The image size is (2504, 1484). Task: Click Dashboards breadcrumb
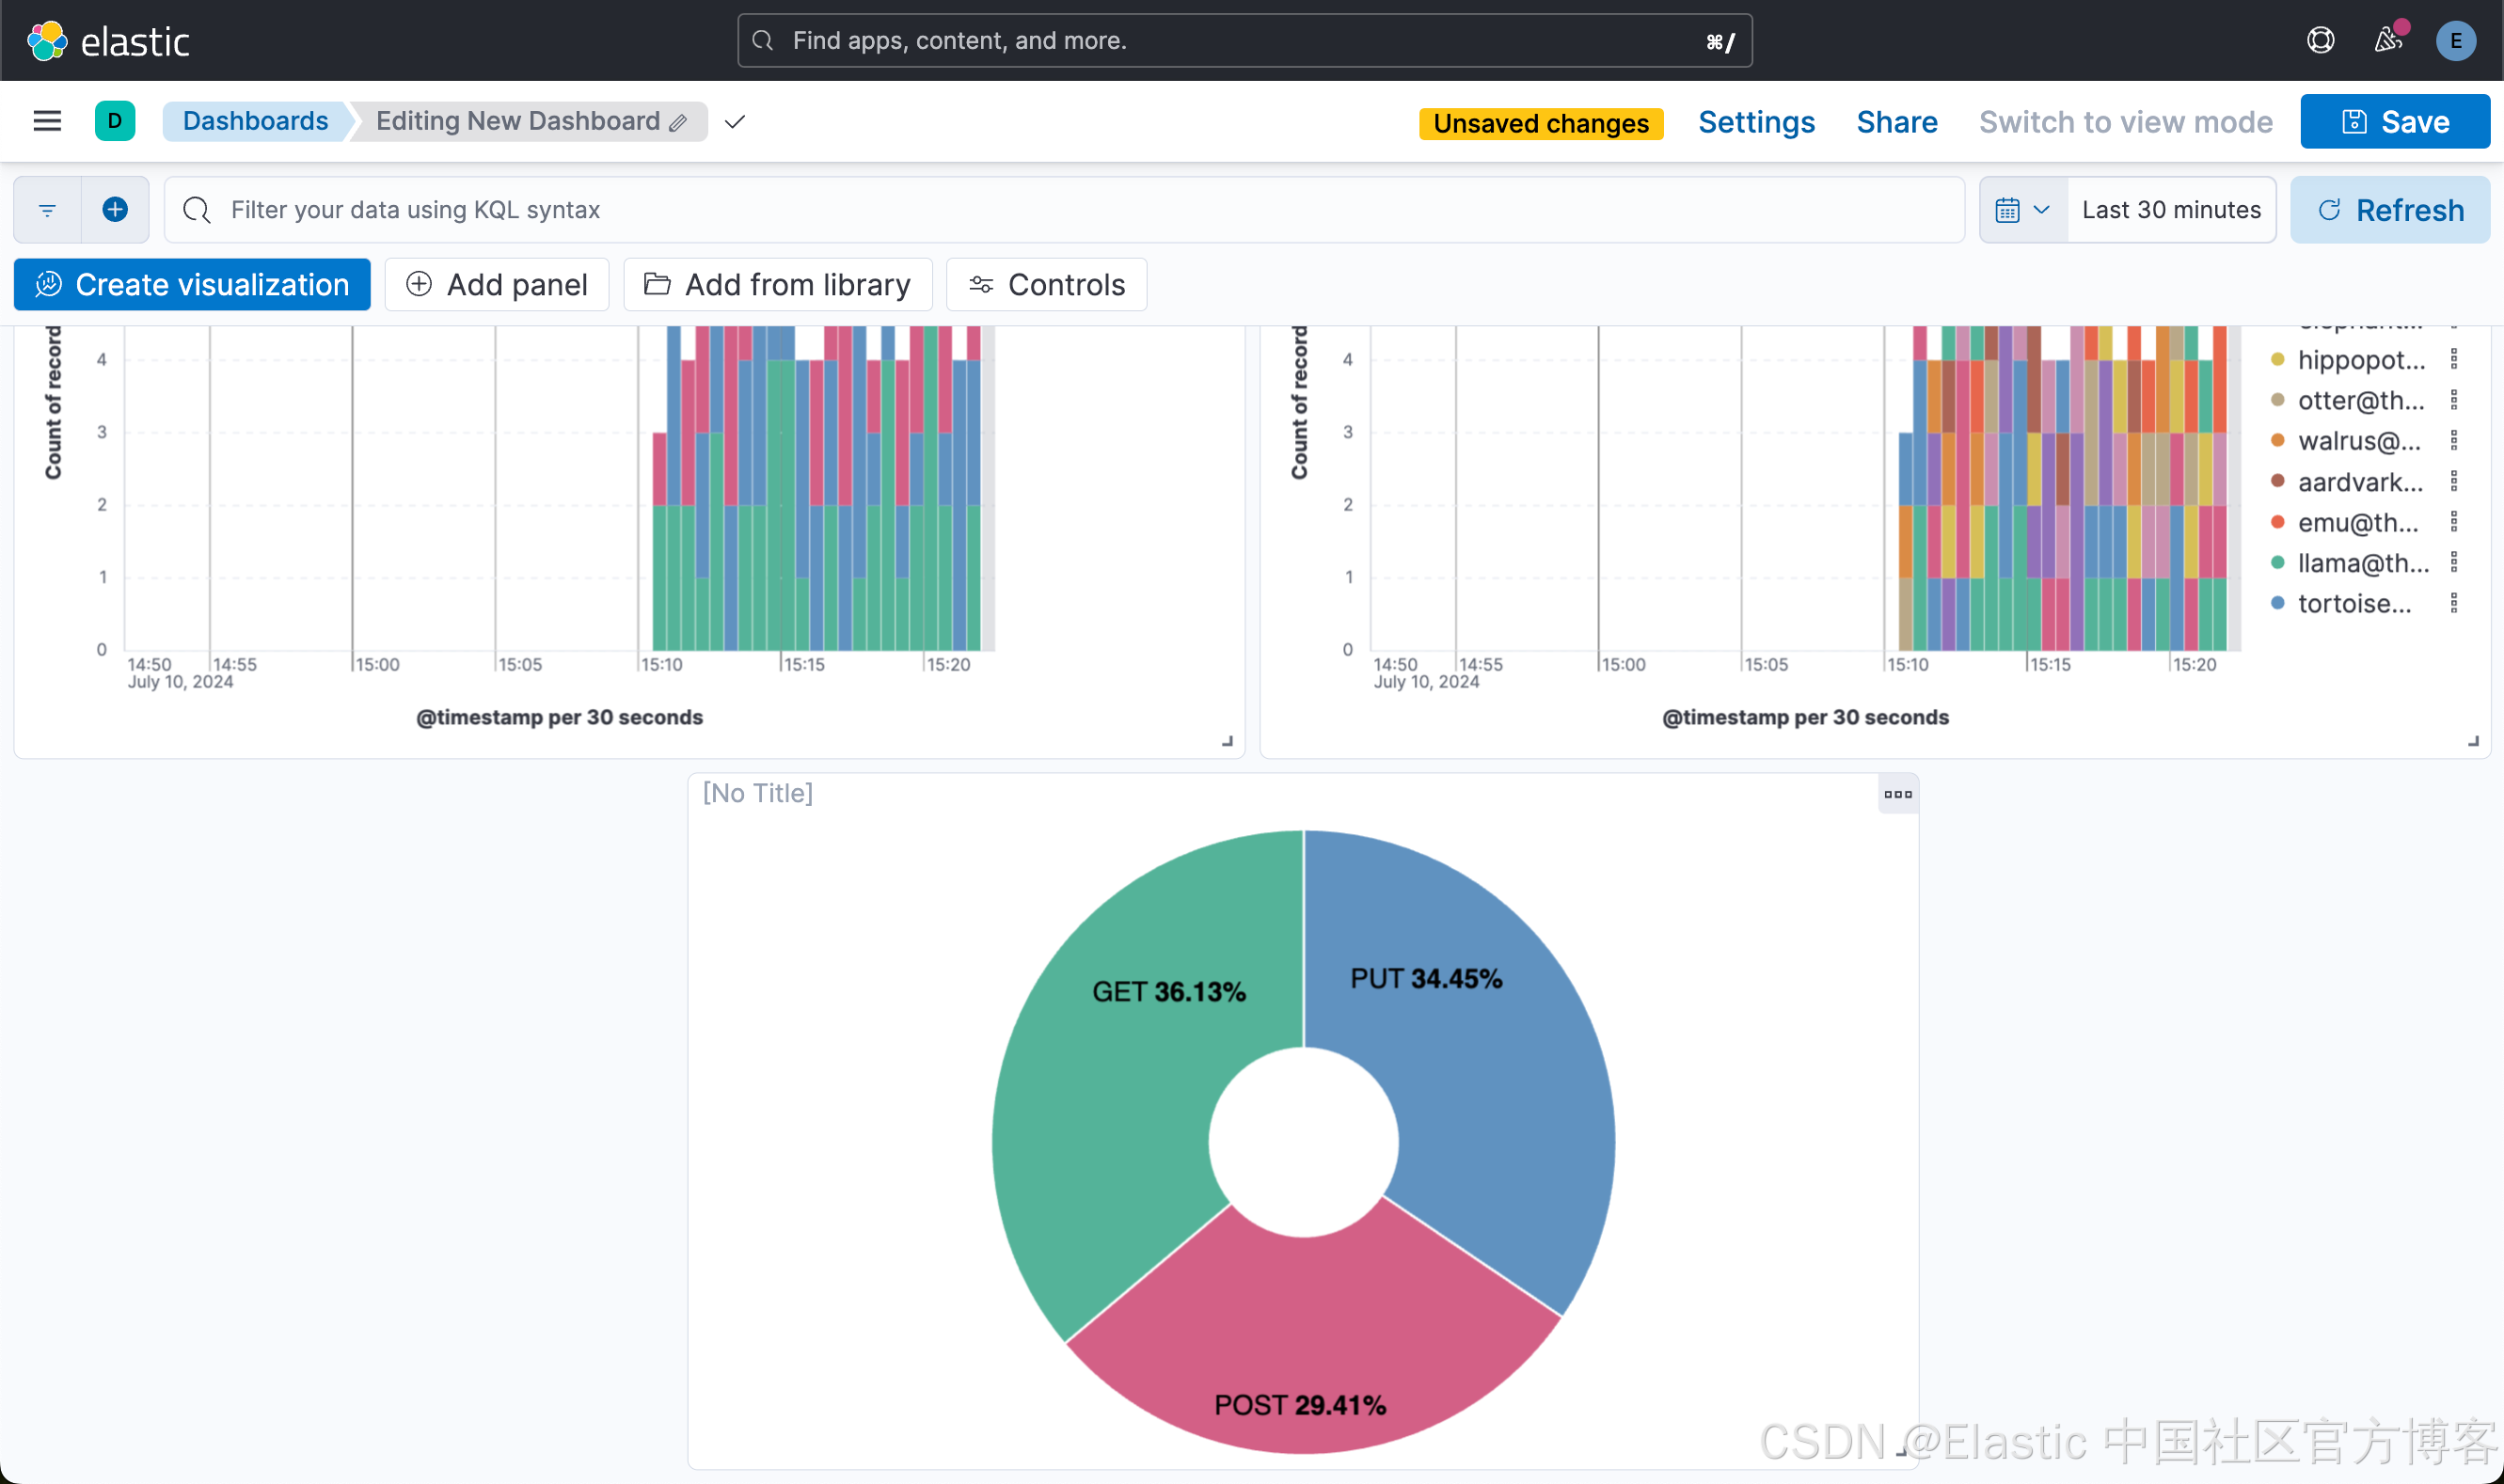[x=255, y=121]
